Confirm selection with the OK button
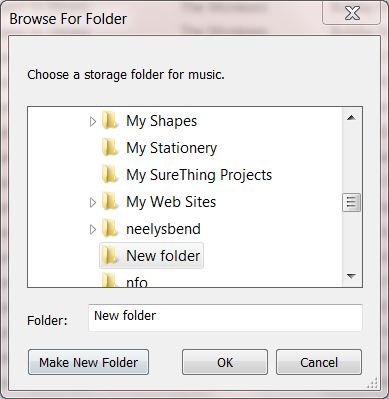Screen dimensions: 389x399 (x=225, y=362)
